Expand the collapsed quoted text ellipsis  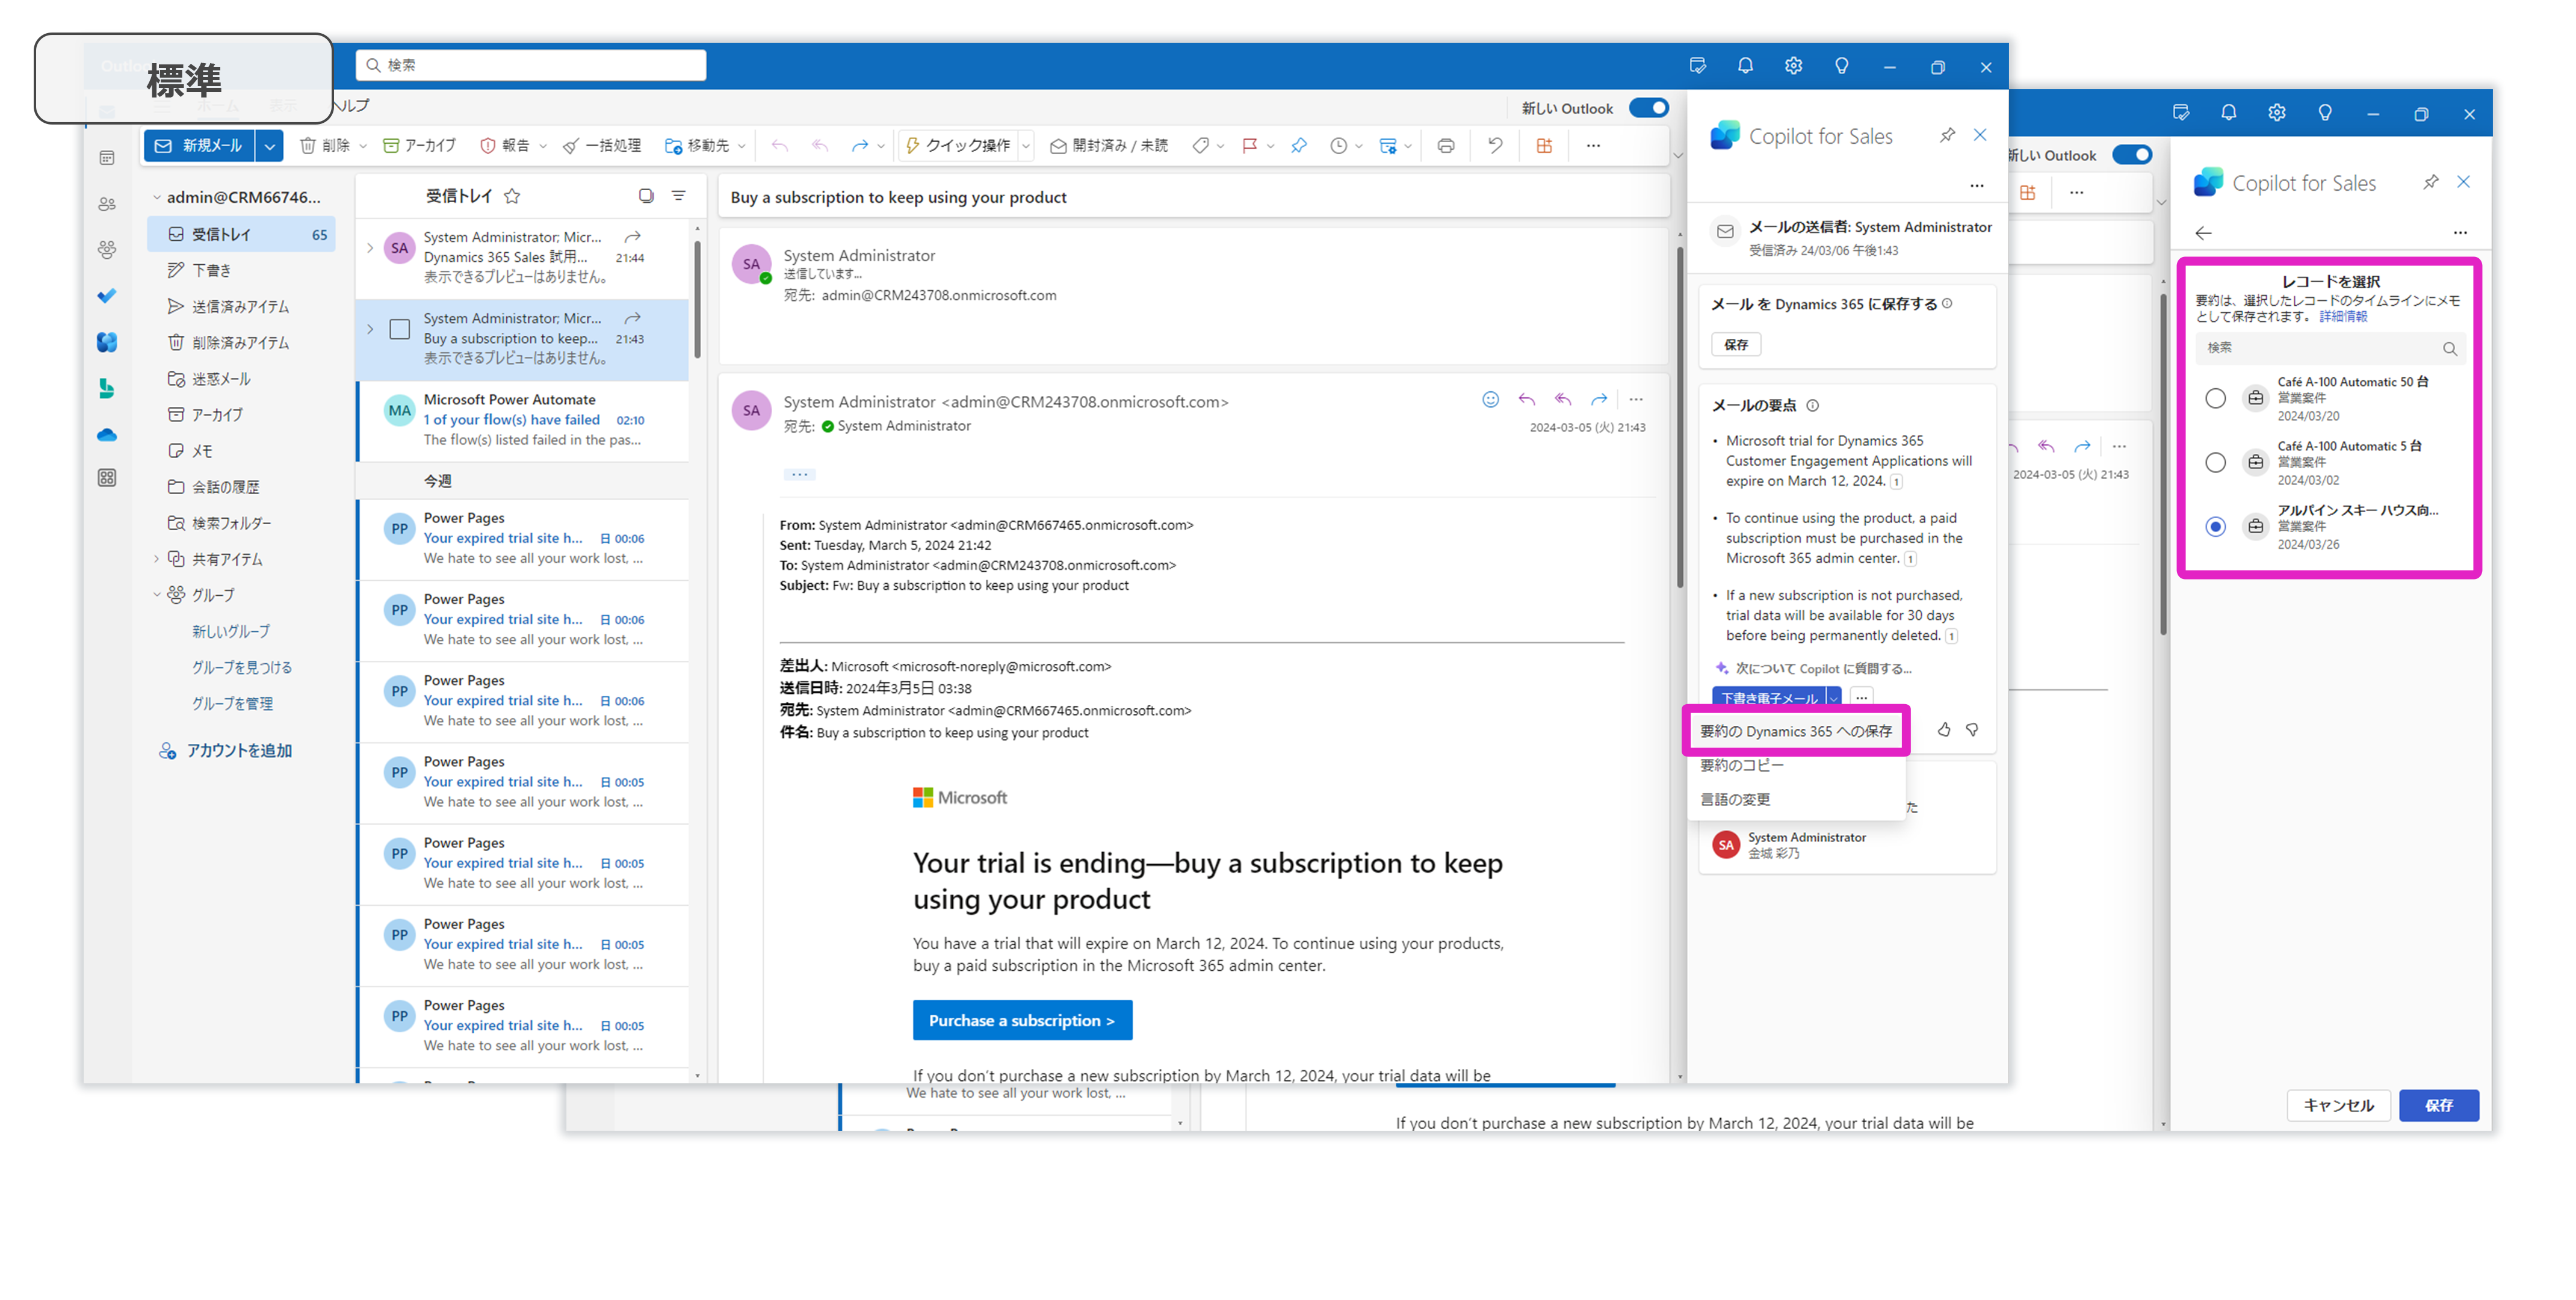pyautogui.click(x=799, y=474)
